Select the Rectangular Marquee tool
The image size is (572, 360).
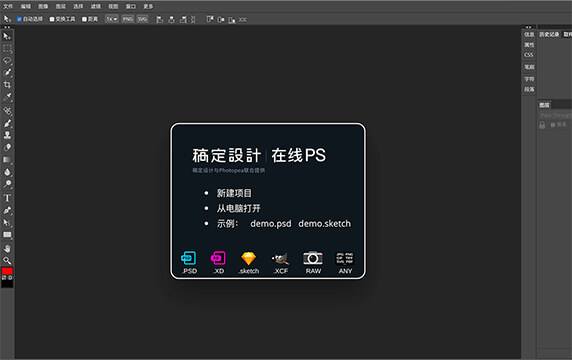7,48
